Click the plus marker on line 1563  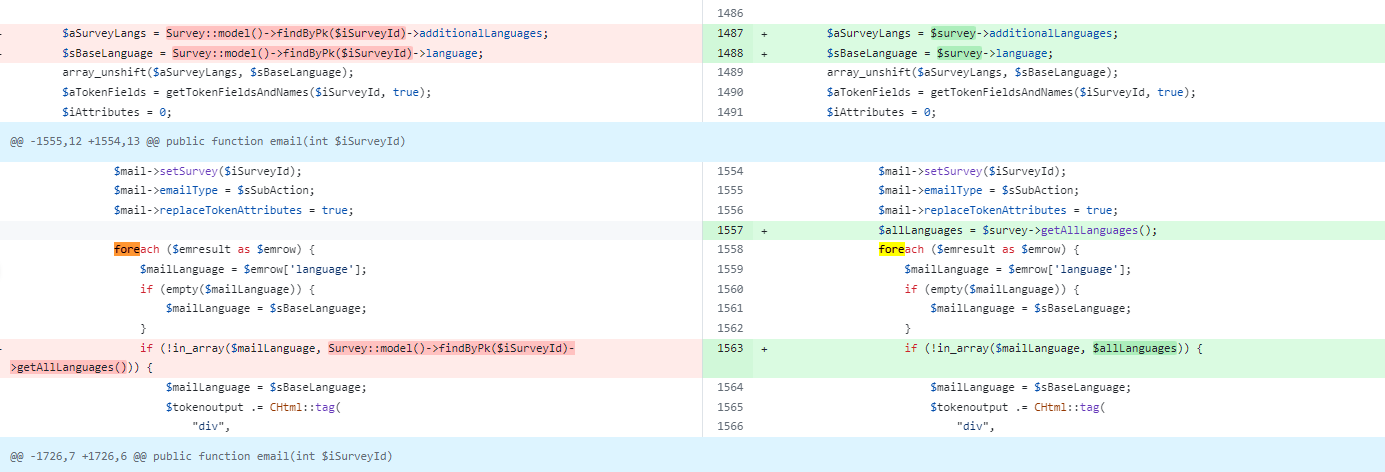tap(765, 349)
